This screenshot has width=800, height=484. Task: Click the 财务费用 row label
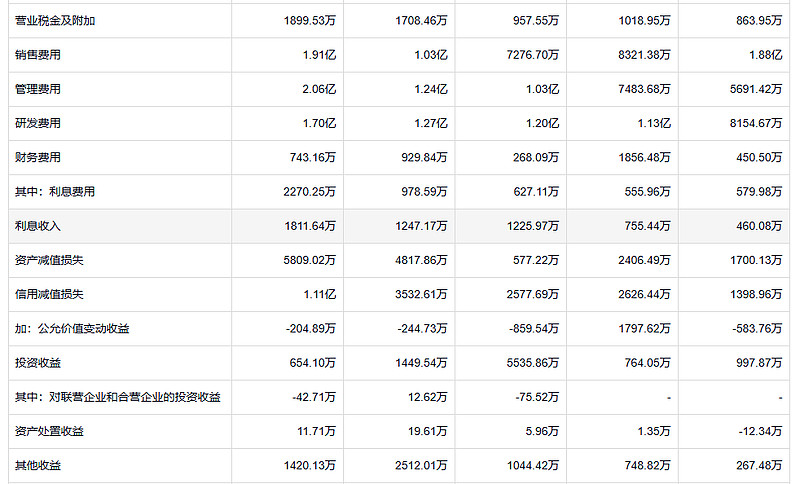[38, 157]
